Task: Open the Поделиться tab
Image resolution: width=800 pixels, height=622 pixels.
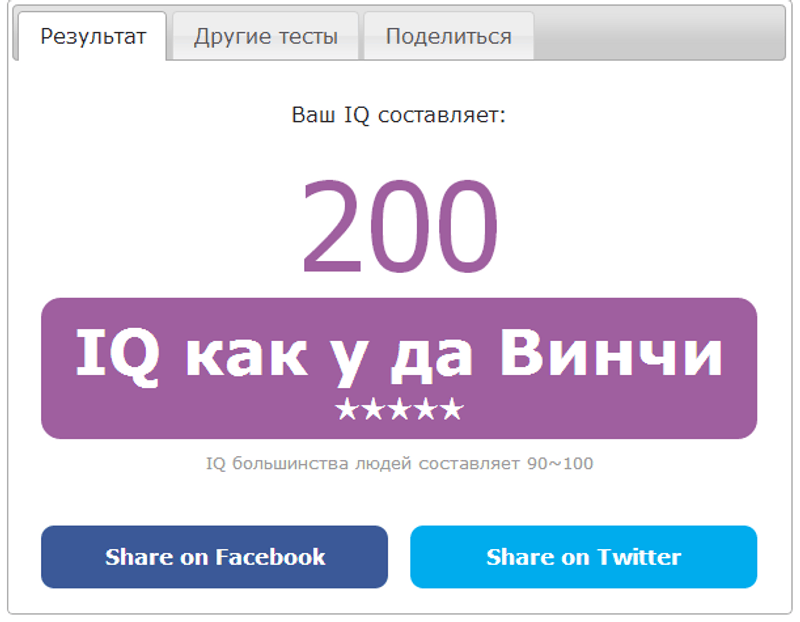Action: coord(449,36)
